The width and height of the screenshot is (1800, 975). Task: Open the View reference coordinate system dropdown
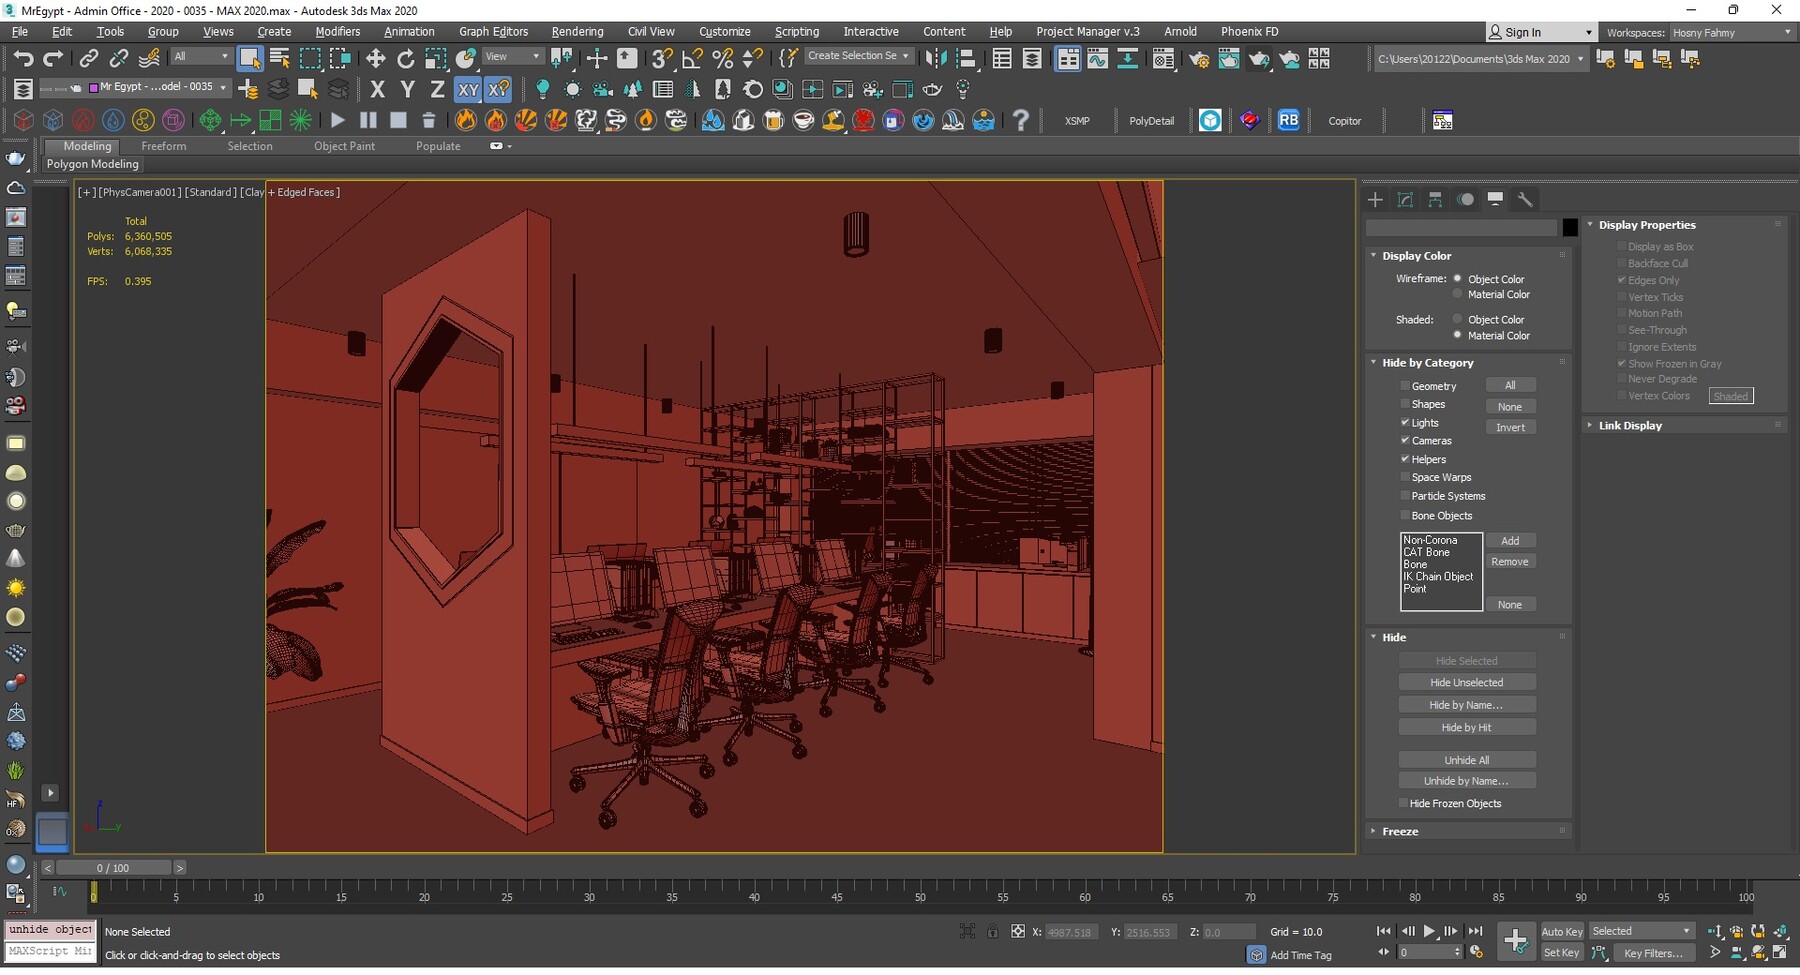(512, 56)
